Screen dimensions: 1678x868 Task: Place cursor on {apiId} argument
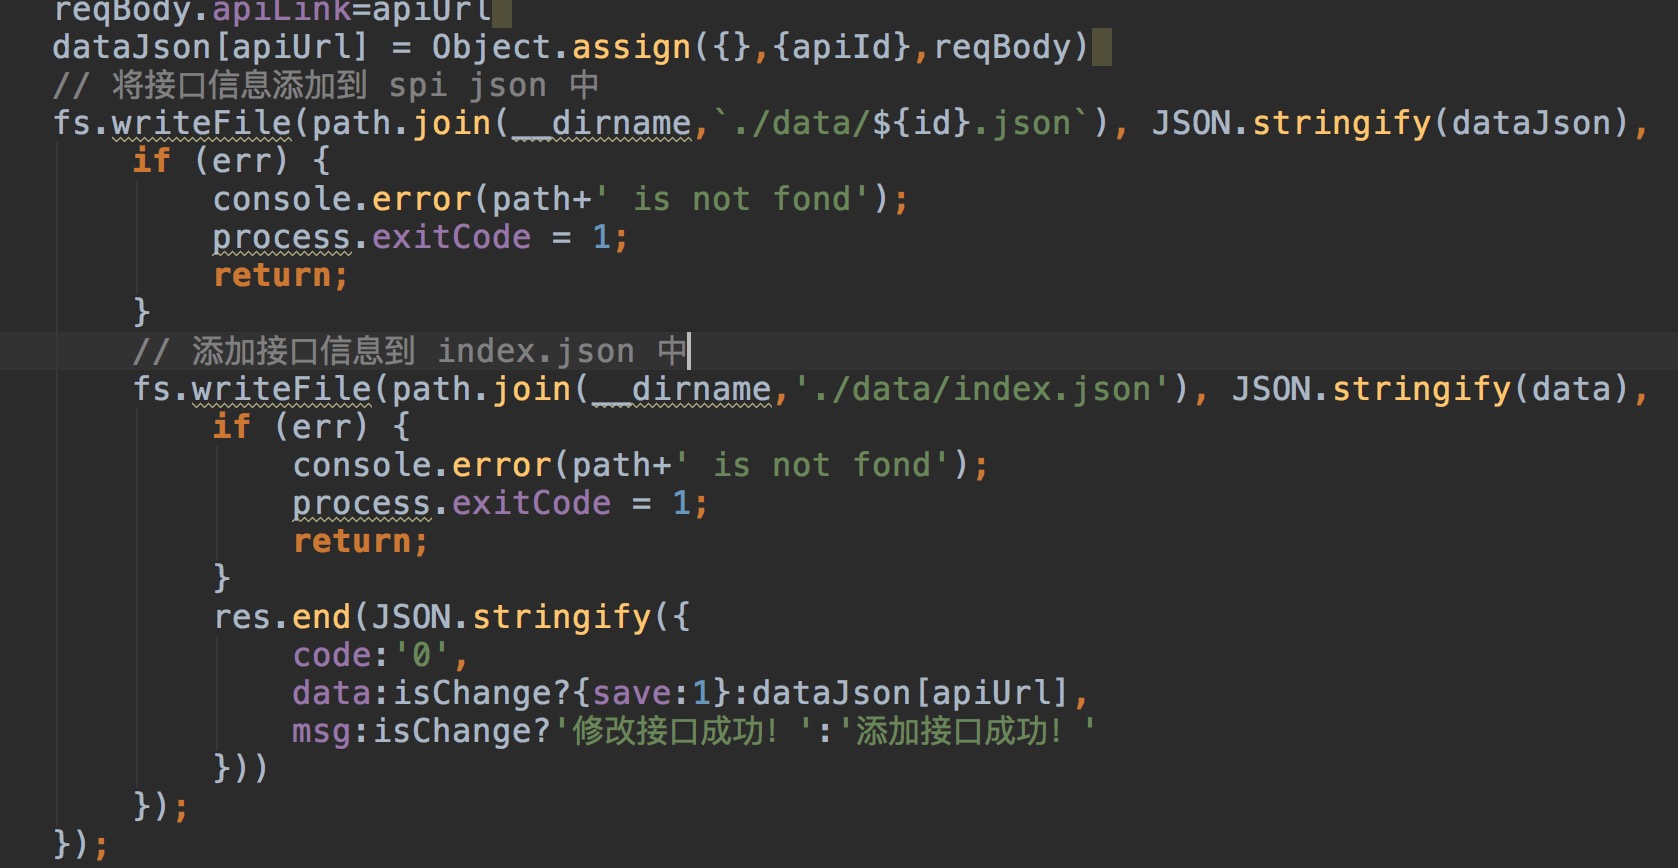841,47
